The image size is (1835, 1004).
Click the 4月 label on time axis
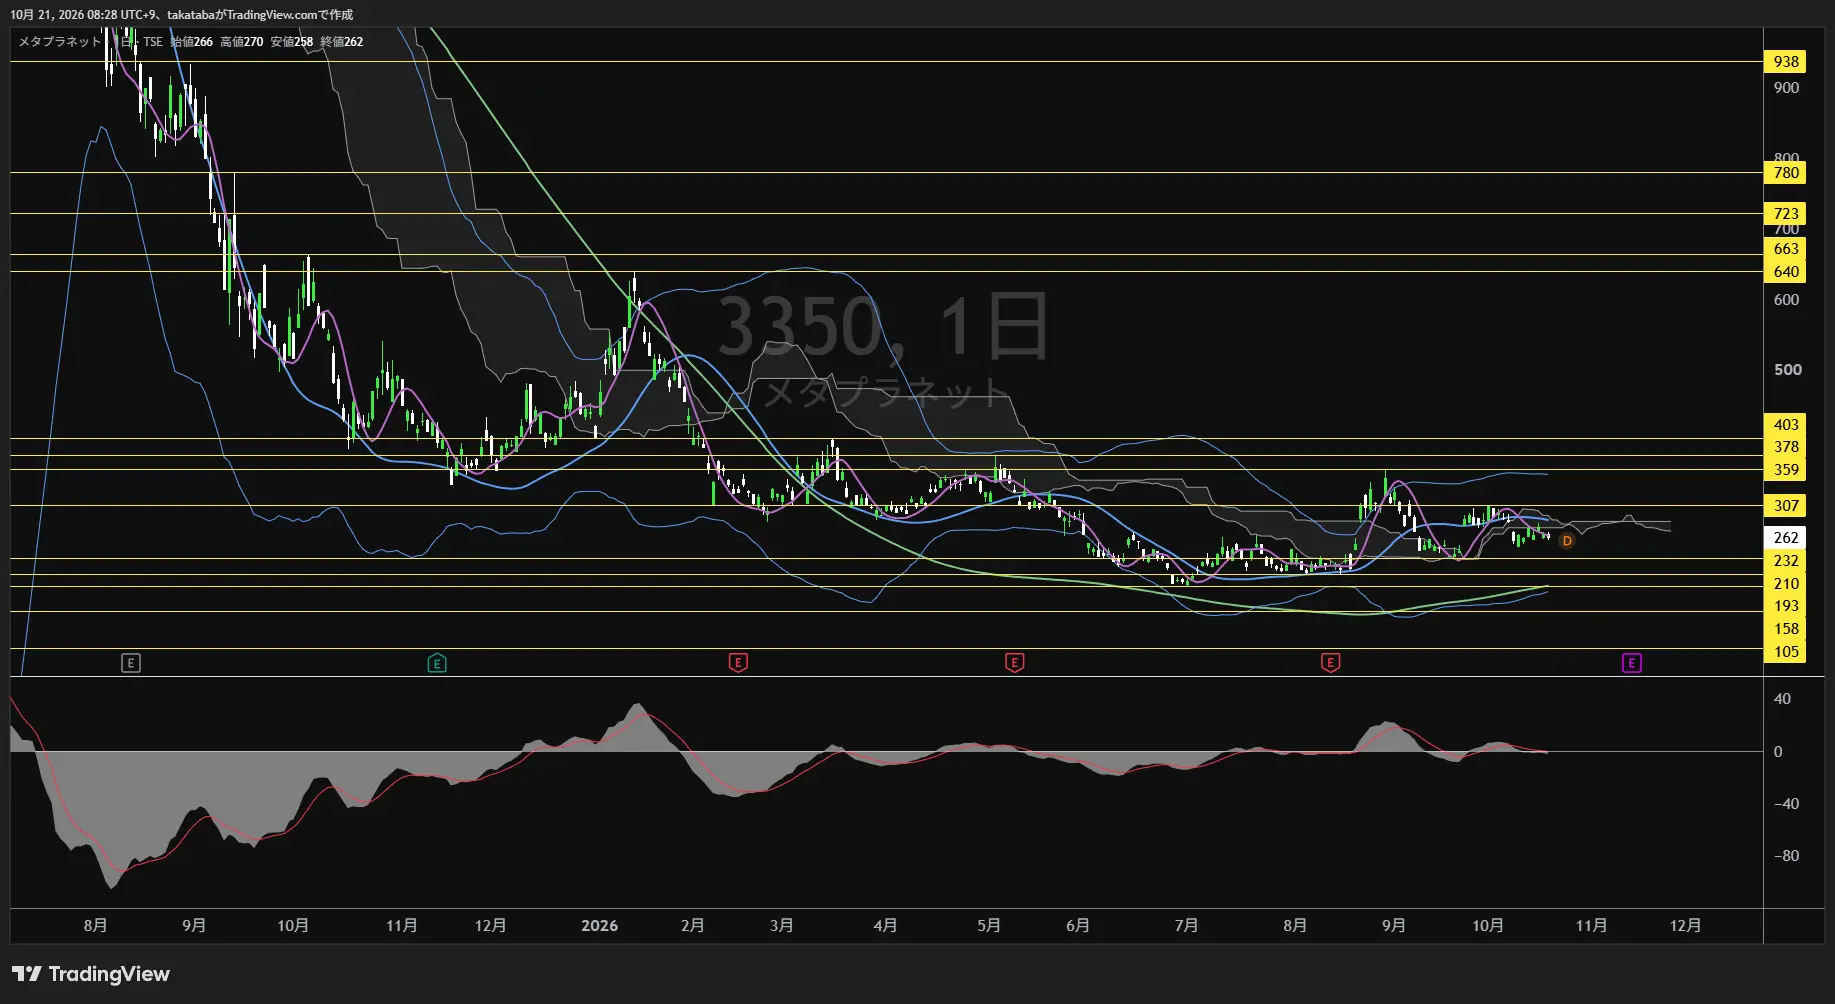pos(885,925)
